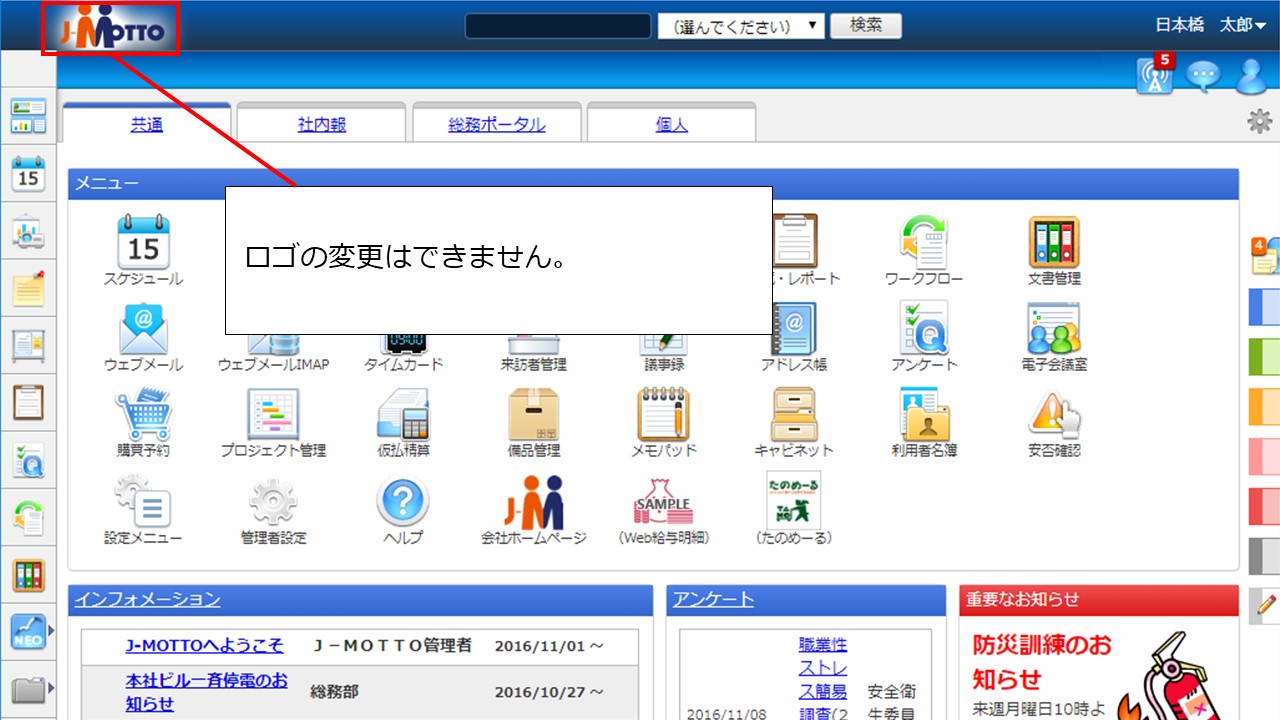Open the 利用者名簿 icon
This screenshot has height=720, width=1280.
click(x=923, y=414)
